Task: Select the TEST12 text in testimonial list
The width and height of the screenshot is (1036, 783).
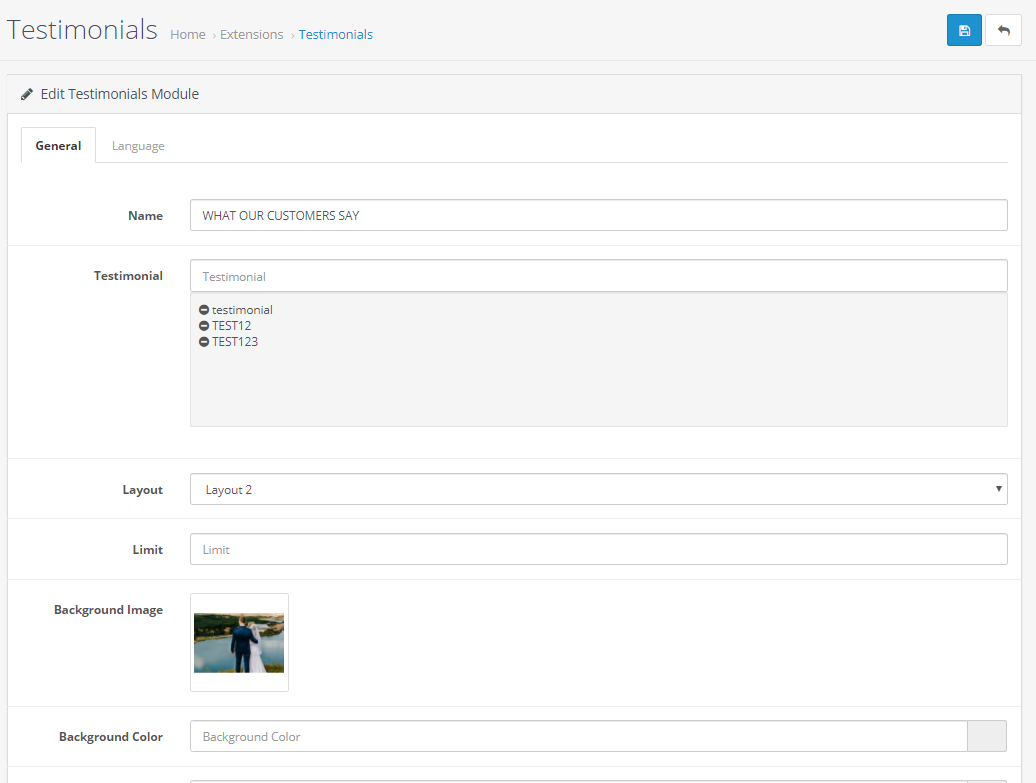Action: (x=231, y=326)
